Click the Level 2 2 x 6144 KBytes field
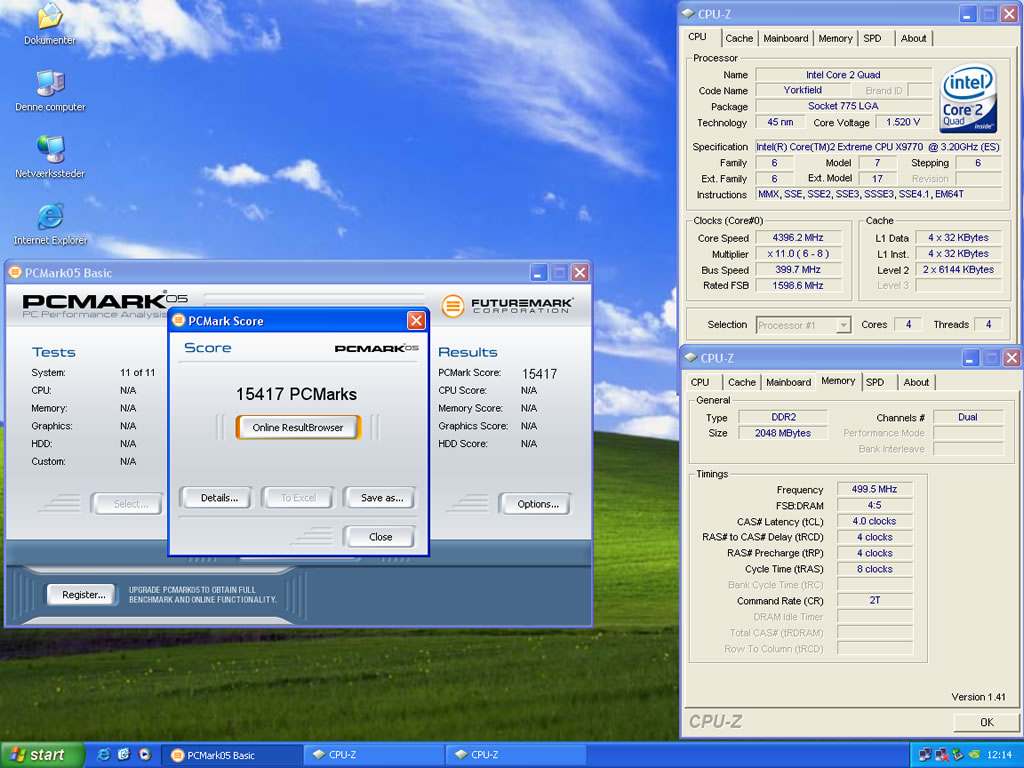Viewport: 1024px width, 768px height. pyautogui.click(x=958, y=269)
